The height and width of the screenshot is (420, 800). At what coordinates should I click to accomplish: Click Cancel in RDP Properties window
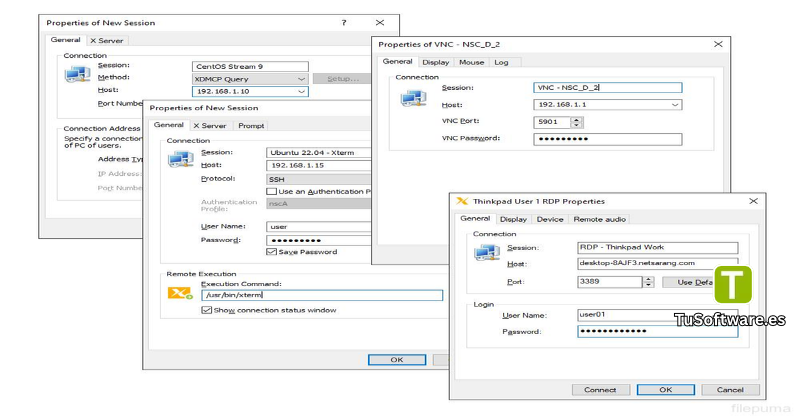[x=730, y=389]
